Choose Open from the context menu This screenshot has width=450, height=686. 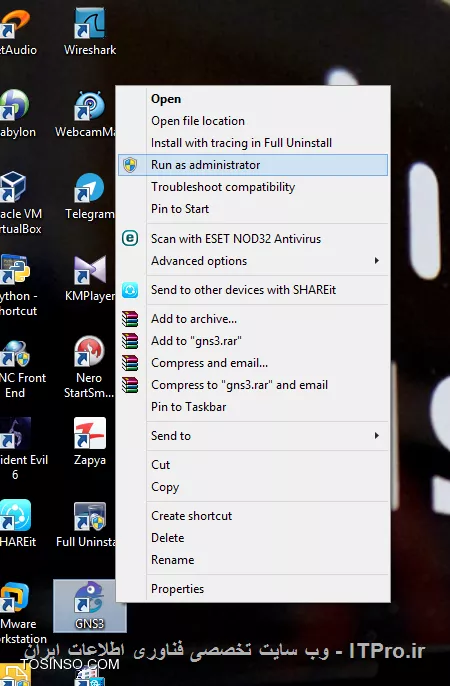[253, 99]
